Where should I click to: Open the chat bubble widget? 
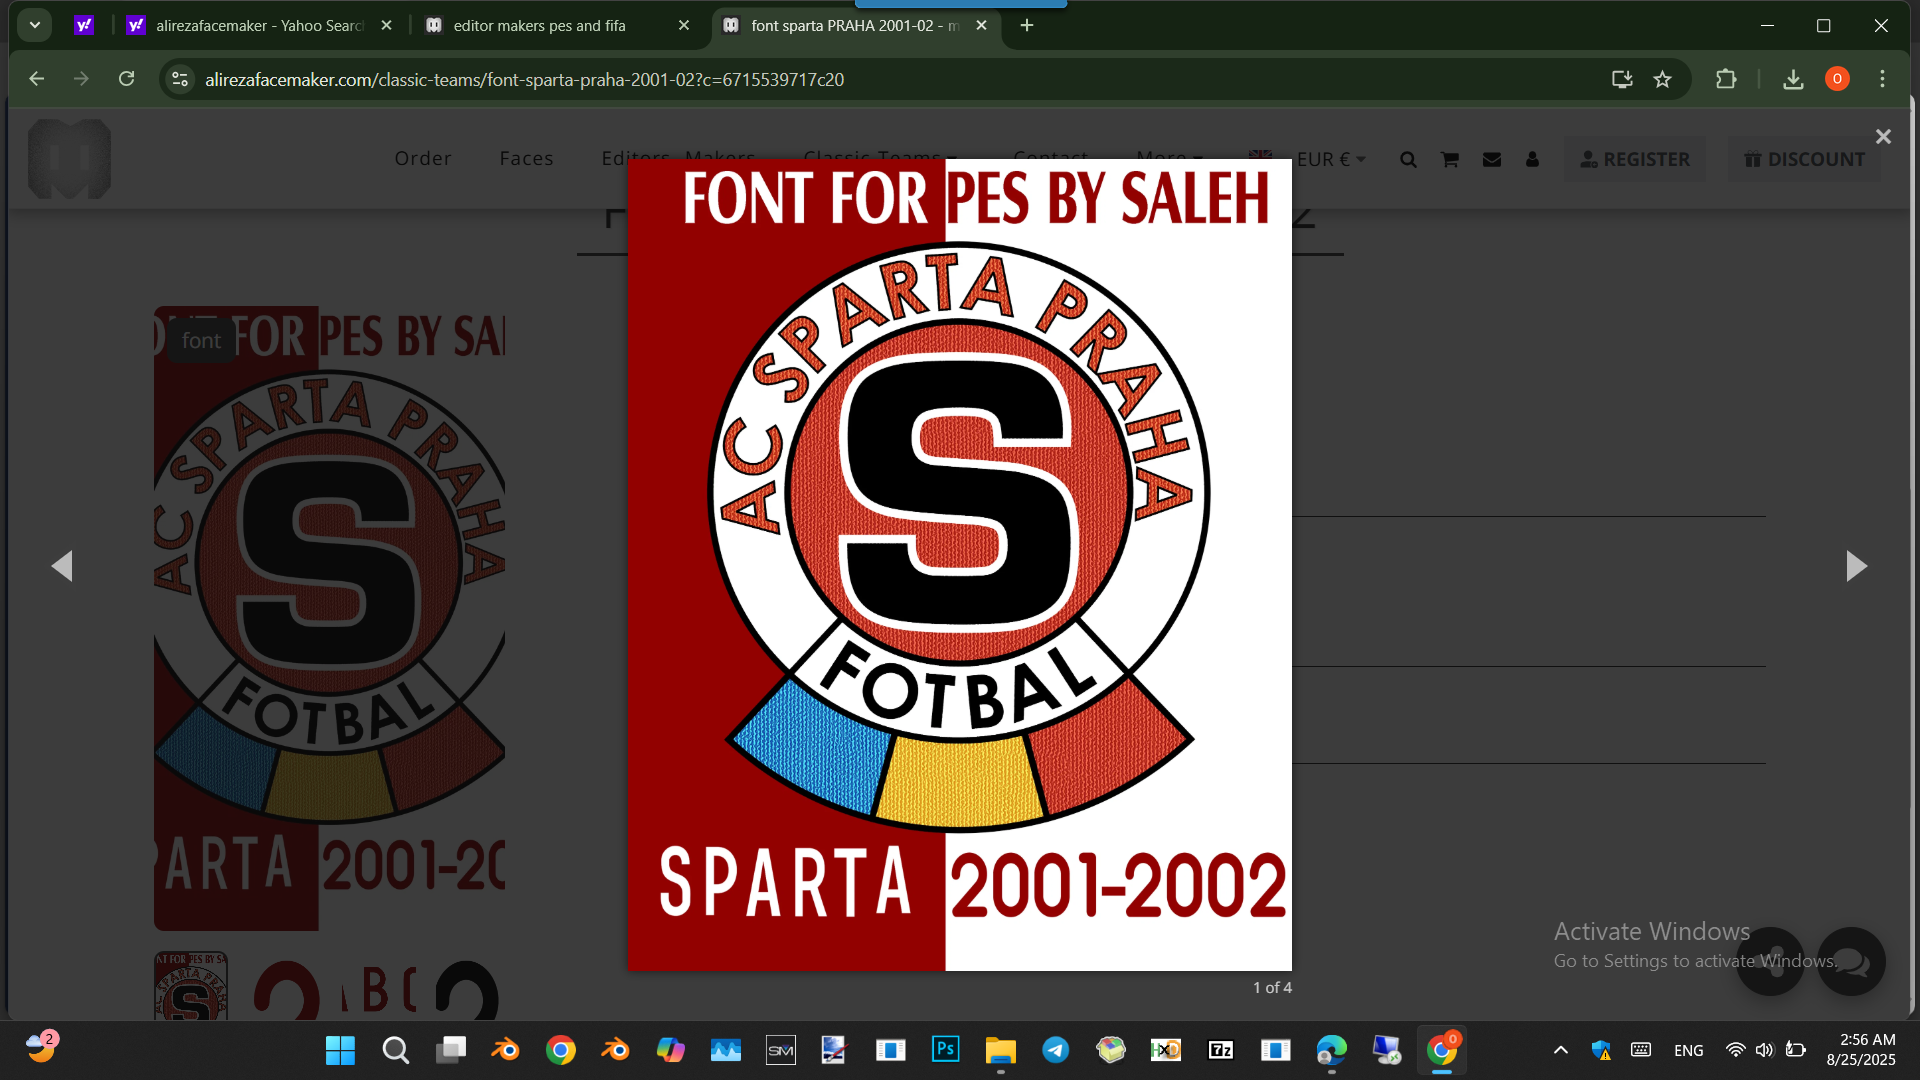click(1851, 962)
